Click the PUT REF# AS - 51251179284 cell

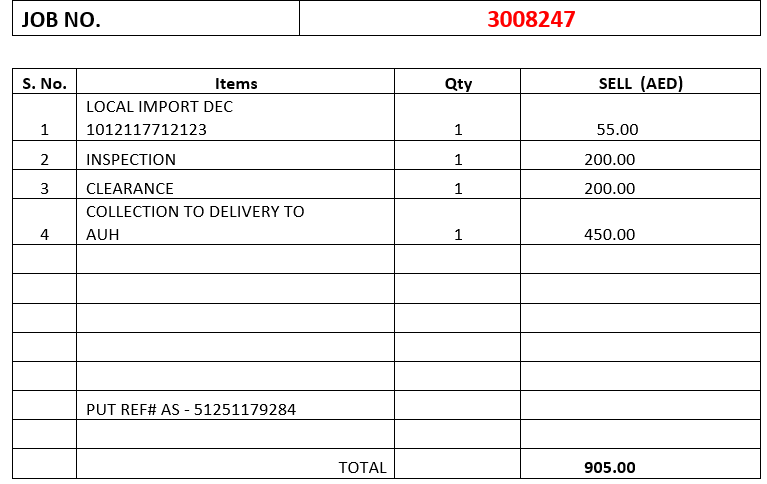[x=235, y=409]
